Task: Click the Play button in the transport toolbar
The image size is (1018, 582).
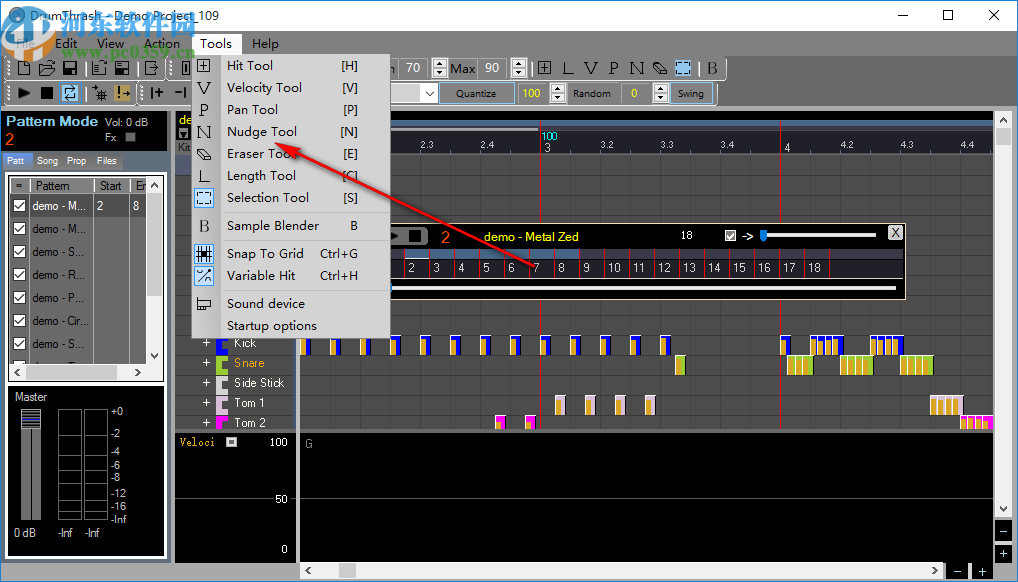Action: (x=24, y=93)
